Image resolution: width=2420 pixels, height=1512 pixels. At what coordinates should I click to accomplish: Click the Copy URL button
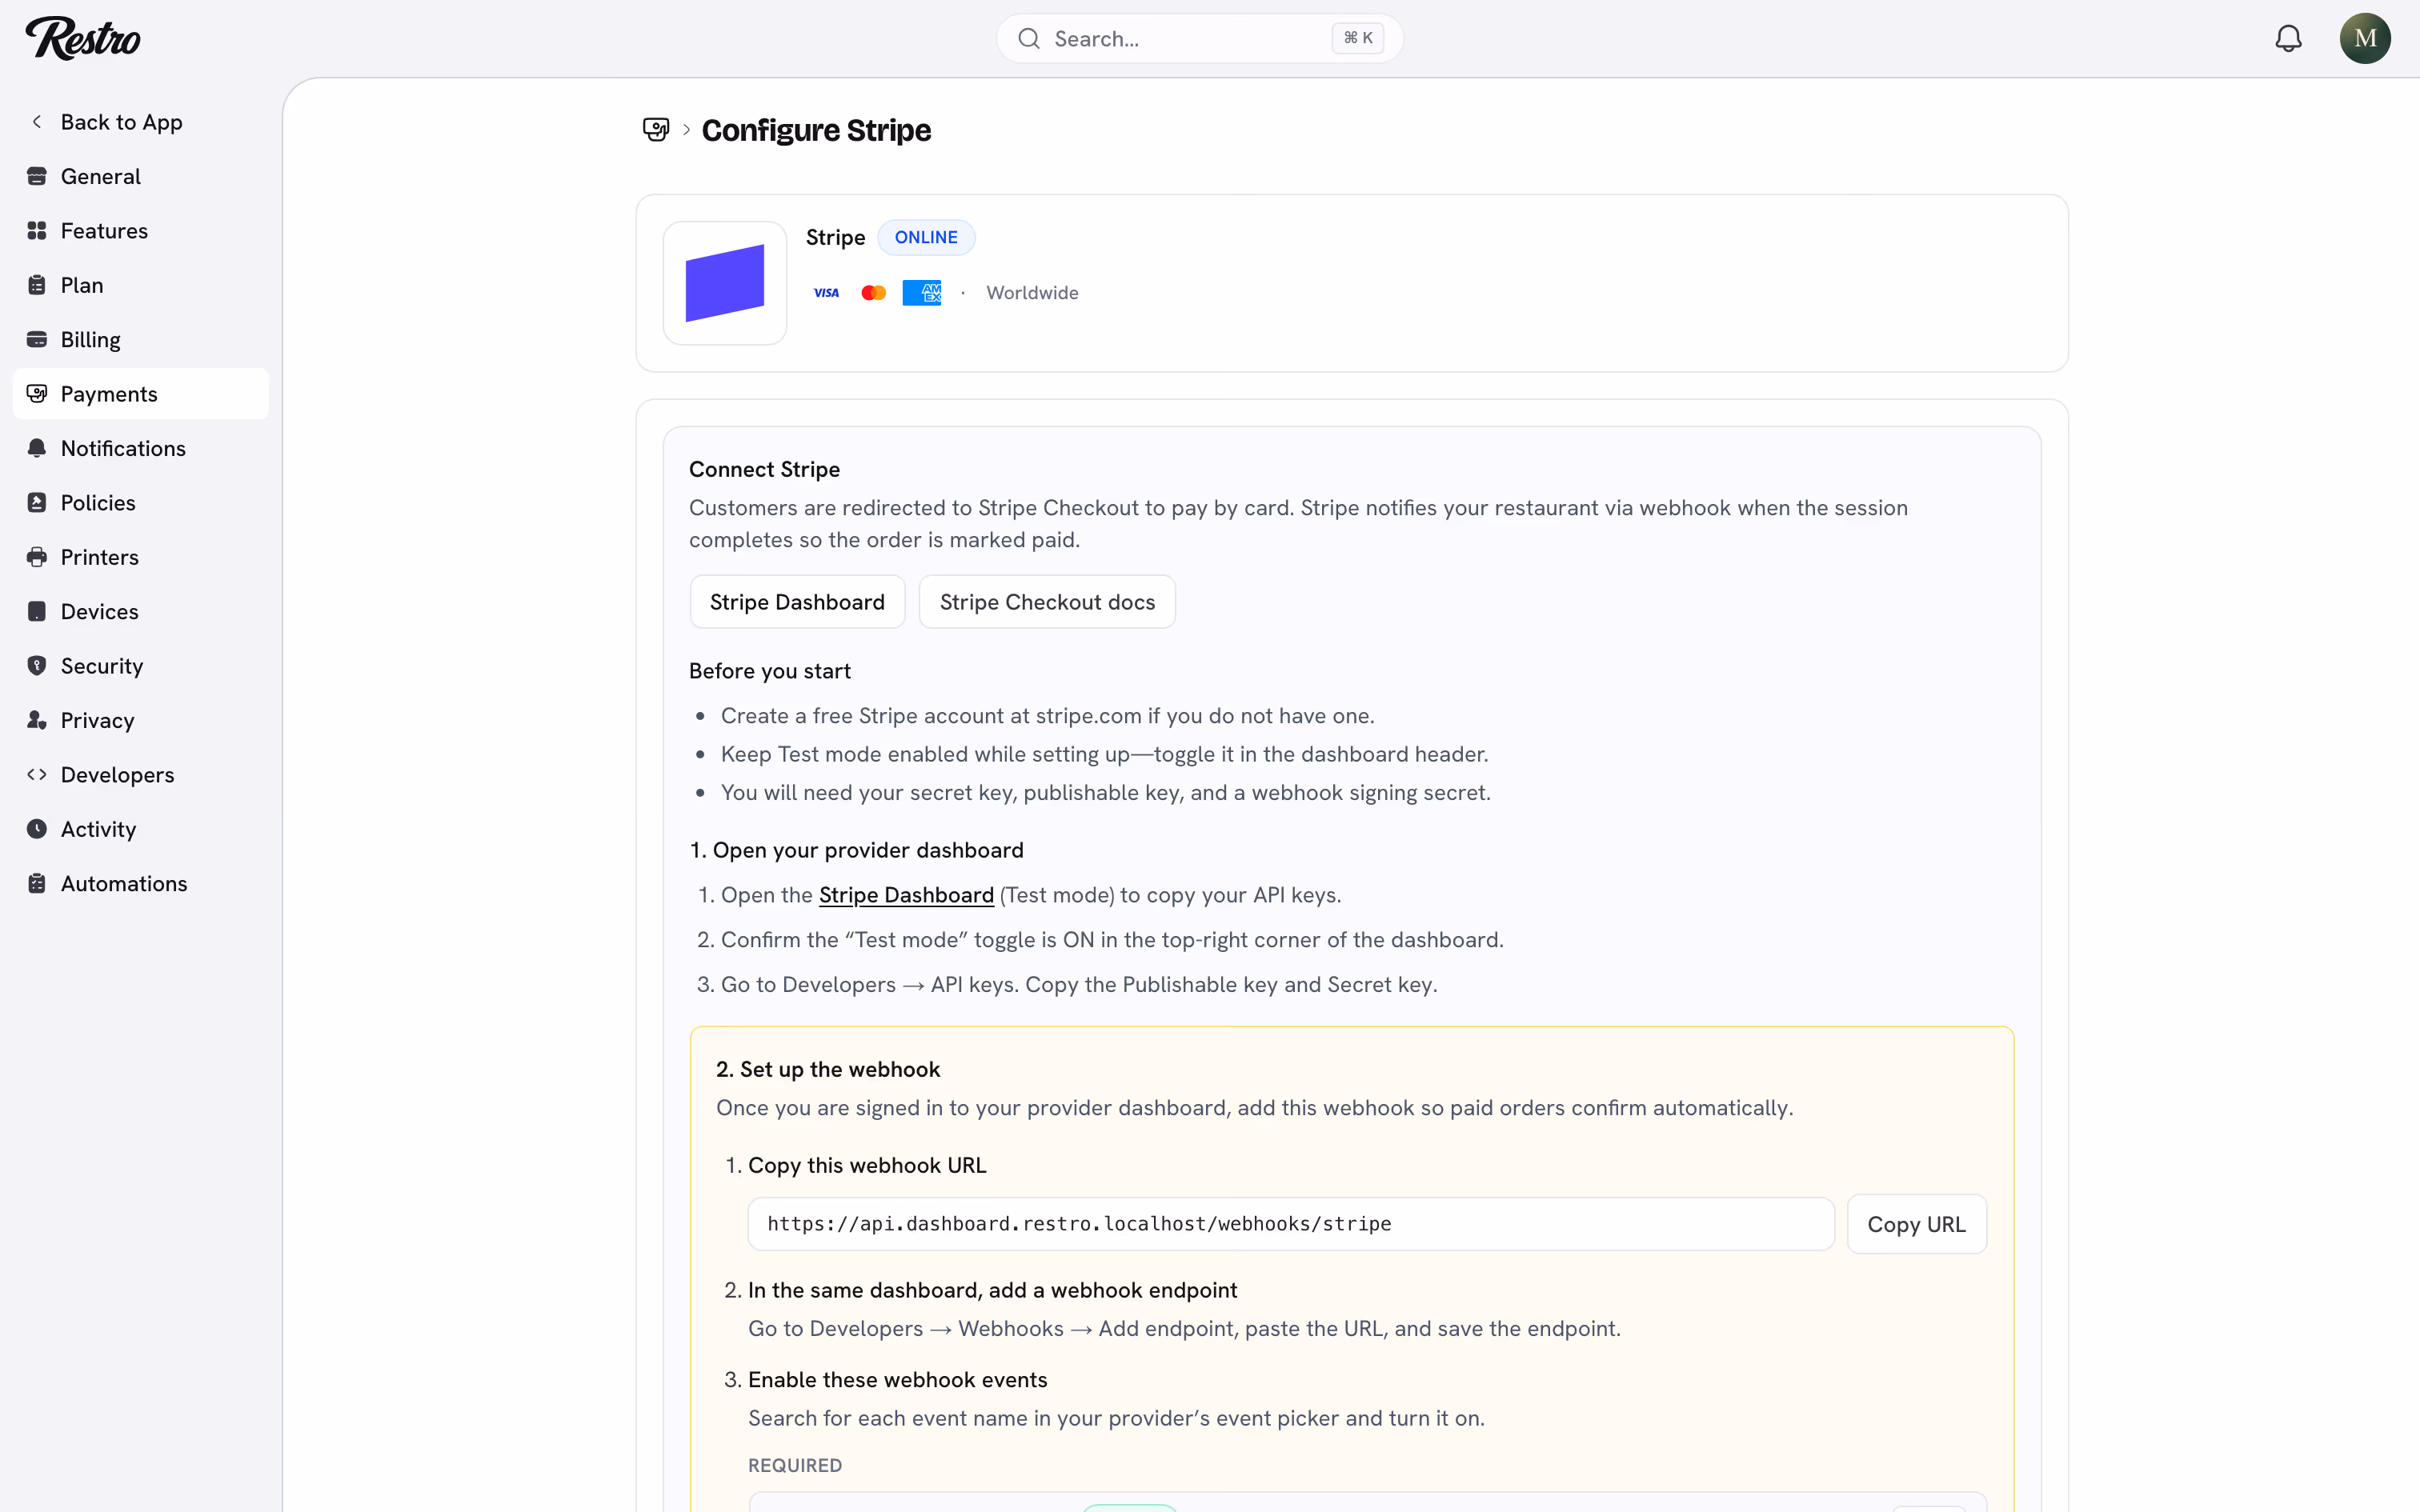1916,1224
